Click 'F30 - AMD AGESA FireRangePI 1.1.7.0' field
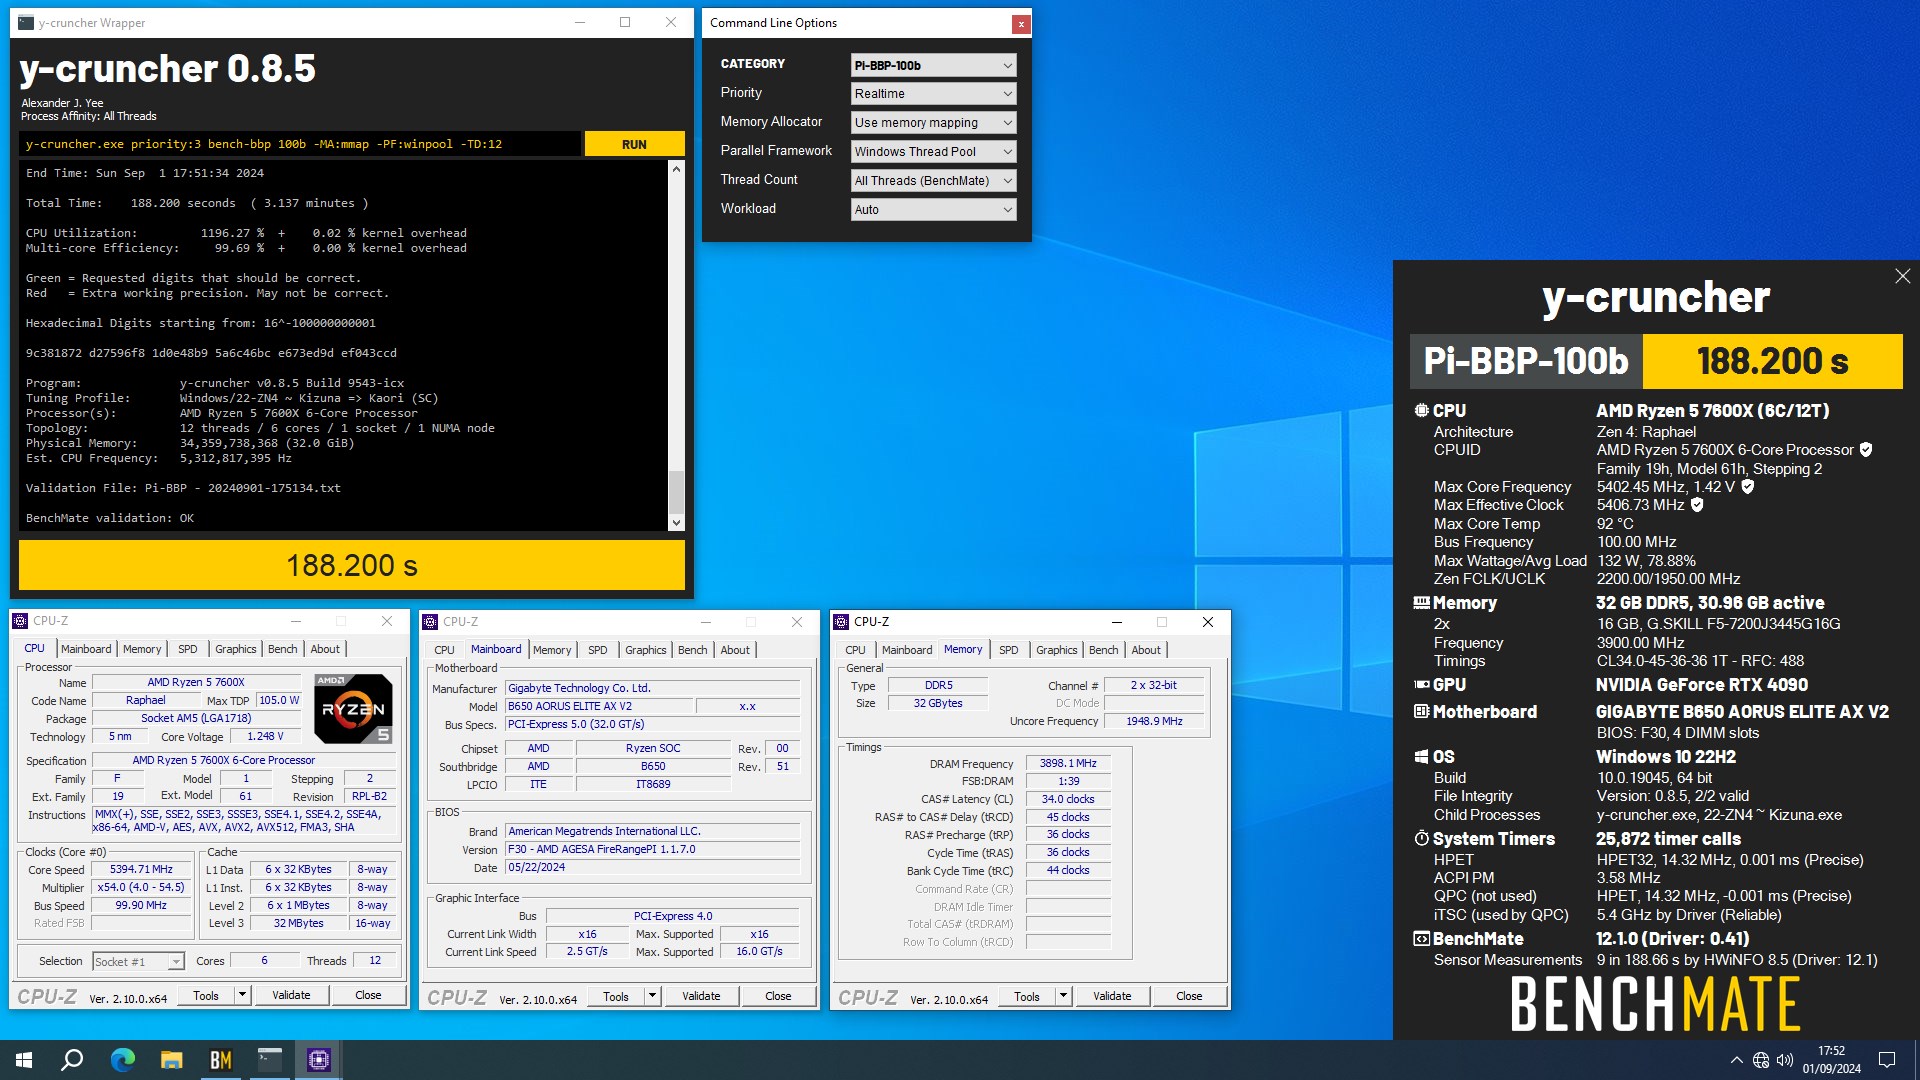 tap(653, 850)
